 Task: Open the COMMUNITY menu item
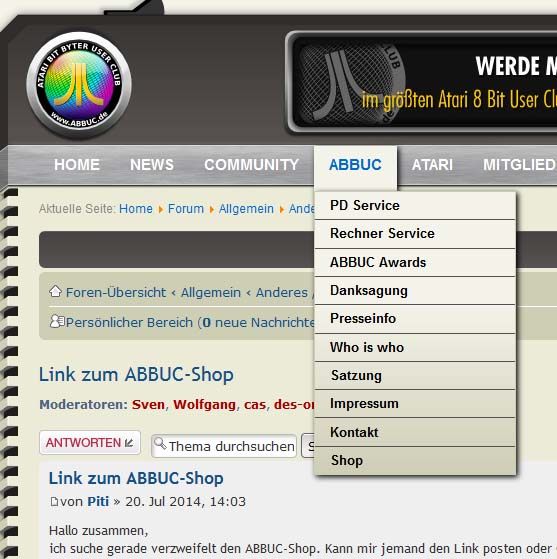pyautogui.click(x=251, y=165)
